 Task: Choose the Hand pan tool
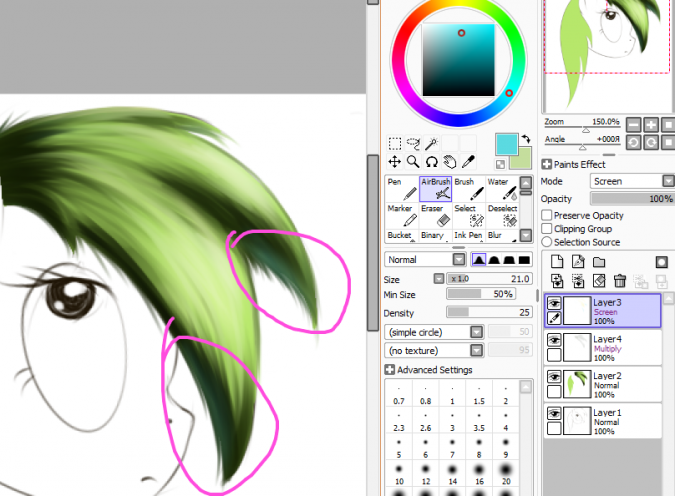coord(449,161)
